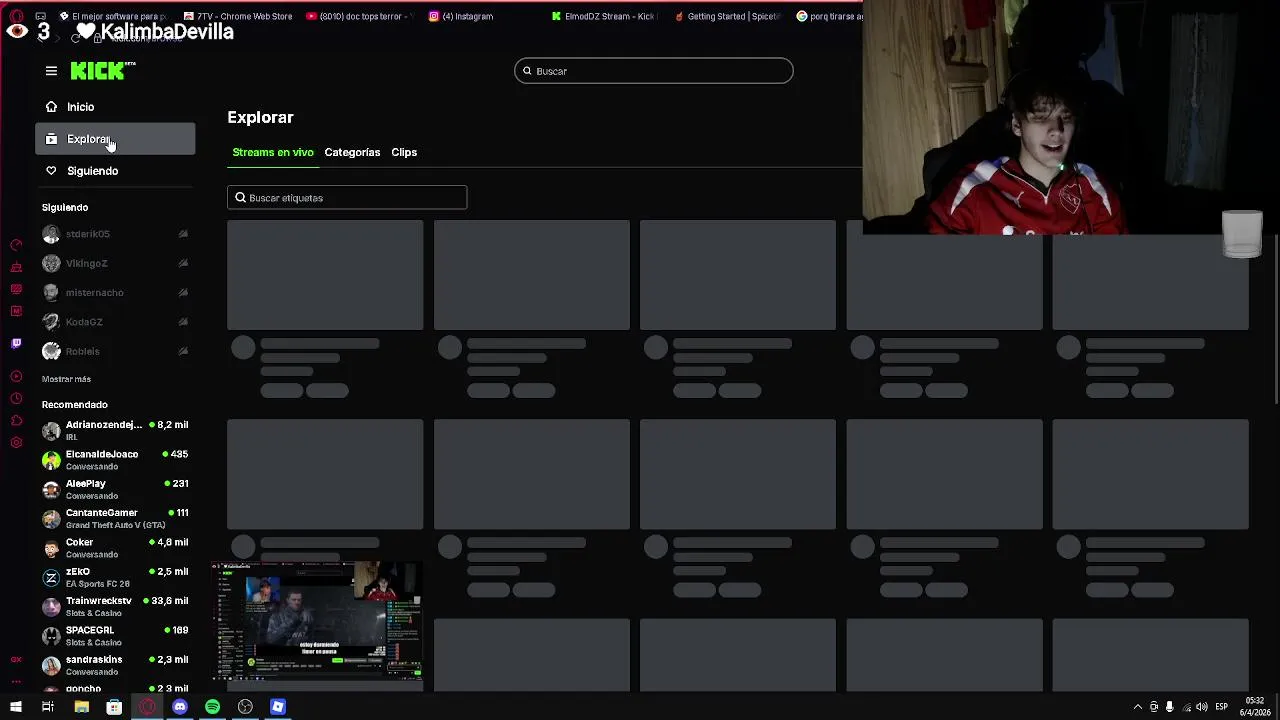Open Discord from taskbar
This screenshot has width=1280, height=720.
(x=180, y=707)
